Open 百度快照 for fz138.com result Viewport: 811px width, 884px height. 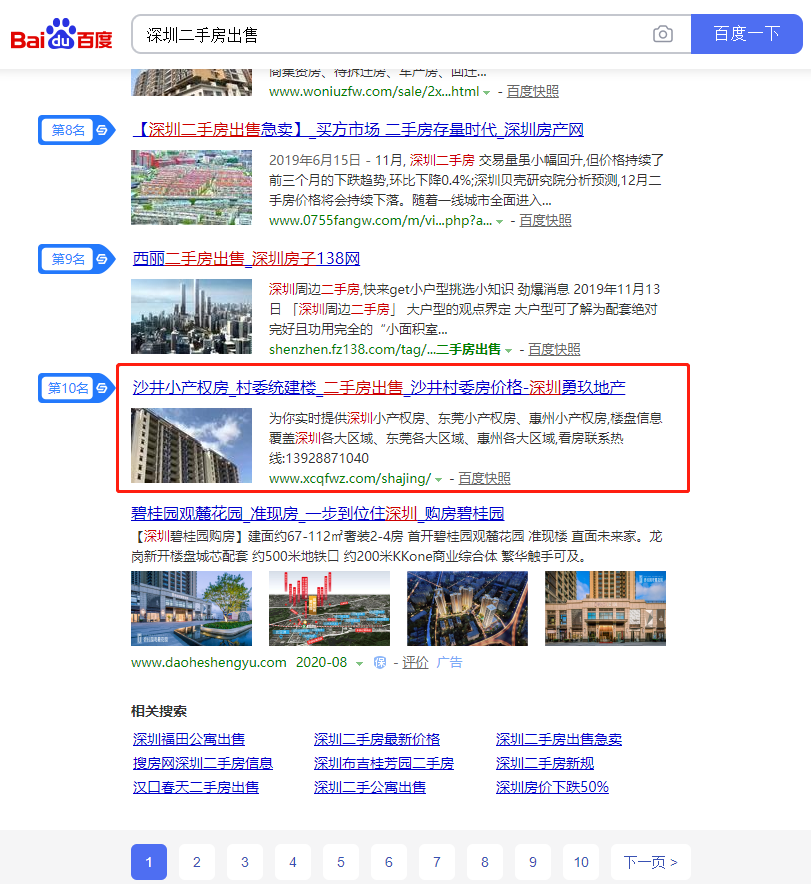pyautogui.click(x=554, y=350)
